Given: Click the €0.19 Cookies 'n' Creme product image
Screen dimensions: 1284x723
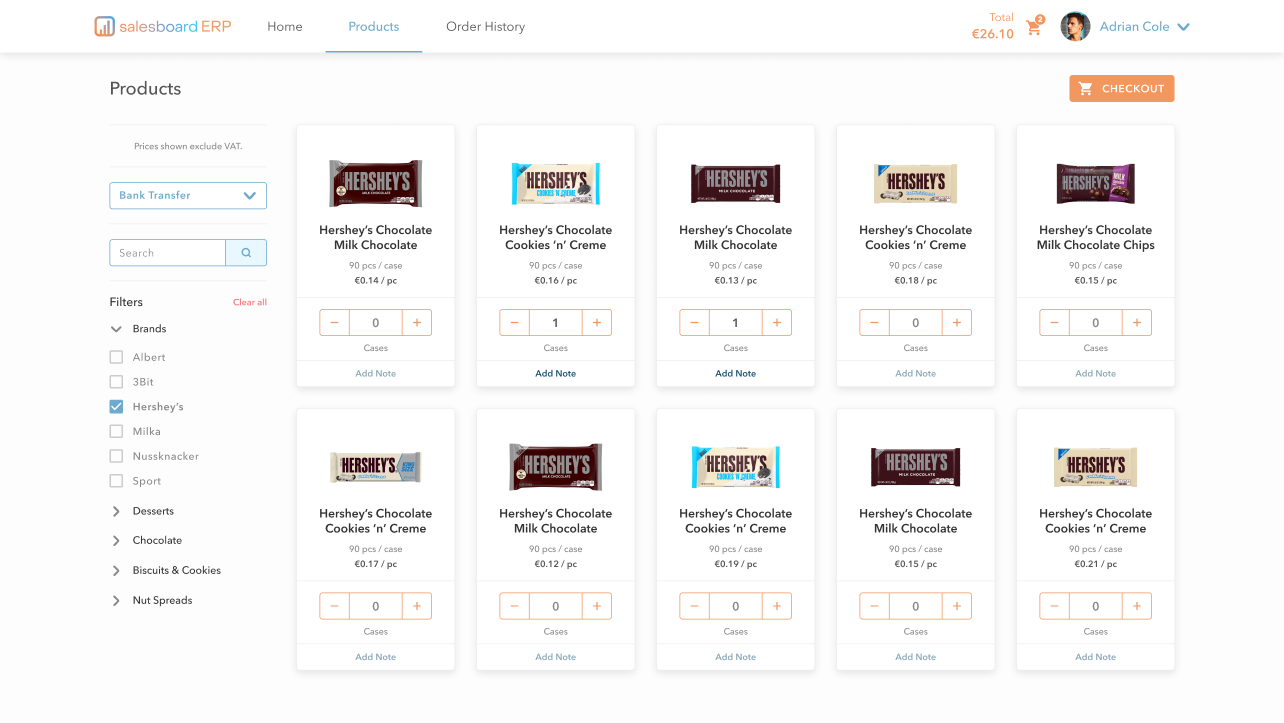Looking at the screenshot, I should coord(736,467).
